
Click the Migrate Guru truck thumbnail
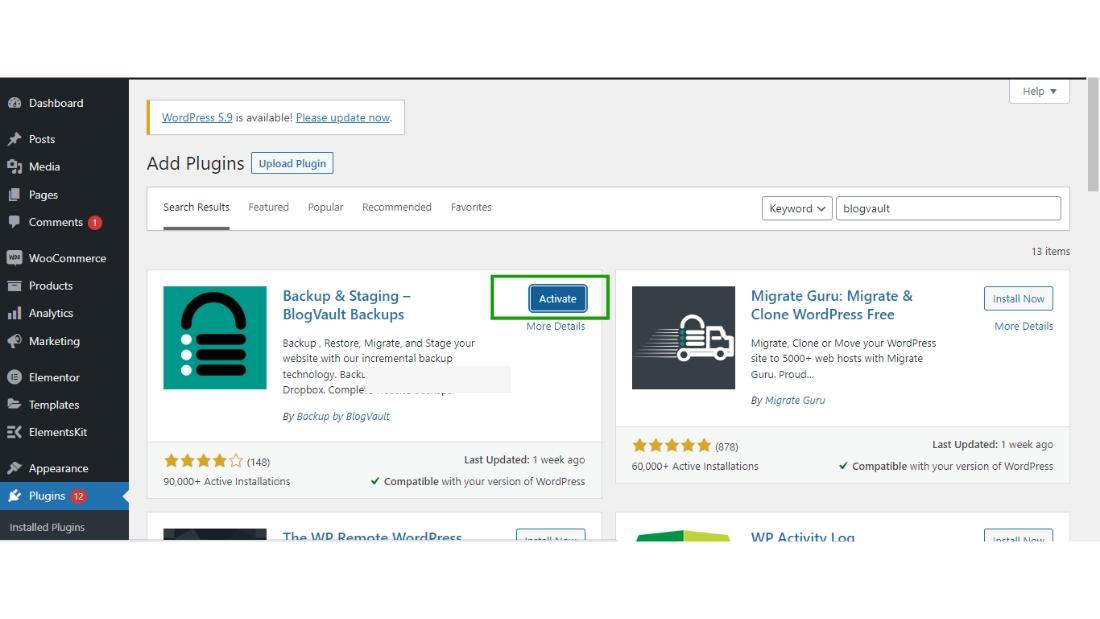point(683,338)
